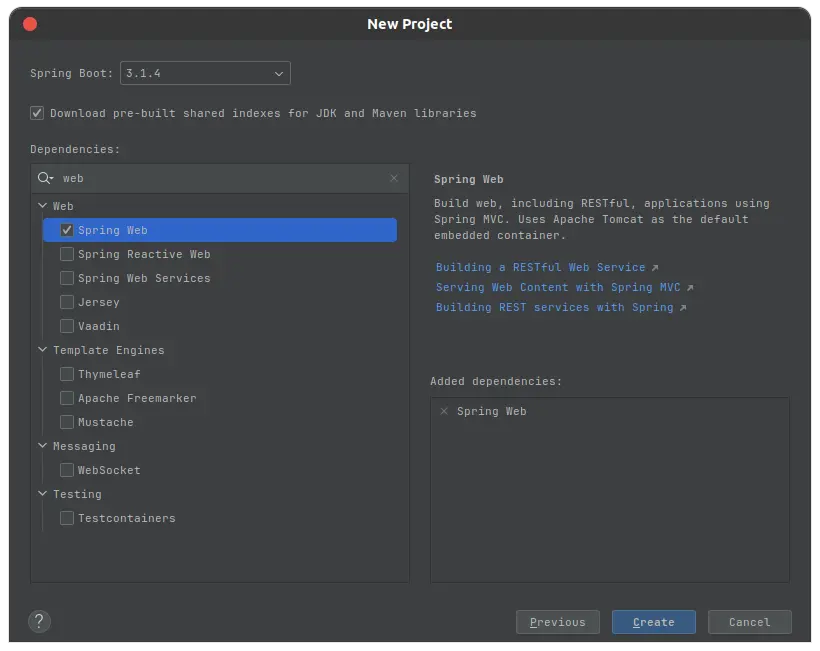The width and height of the screenshot is (820, 651).
Task: Open the Spring Boot version dropdown
Action: 205,73
